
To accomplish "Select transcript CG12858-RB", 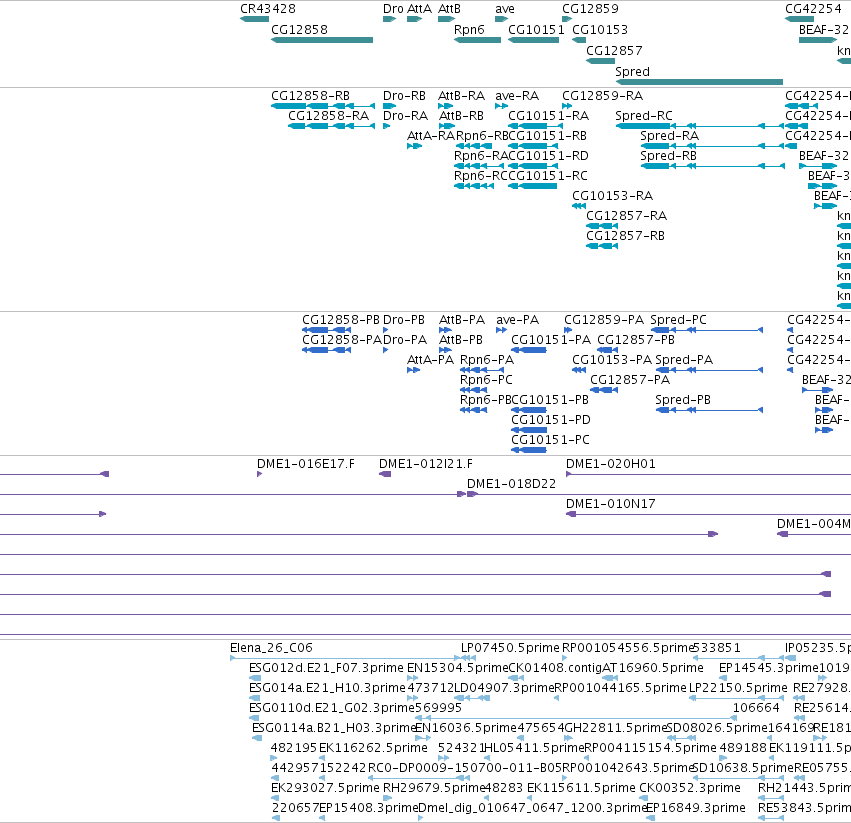I will 323,106.
